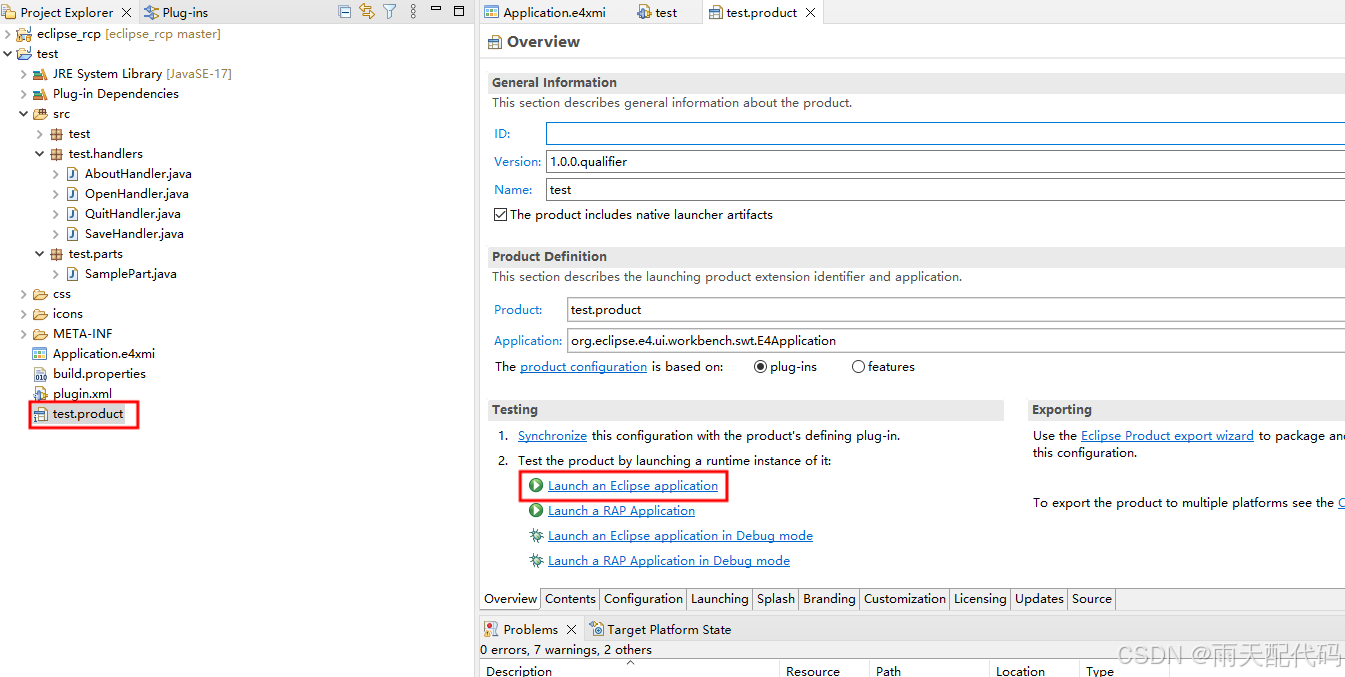Click the test.product file icon in tree

point(40,414)
